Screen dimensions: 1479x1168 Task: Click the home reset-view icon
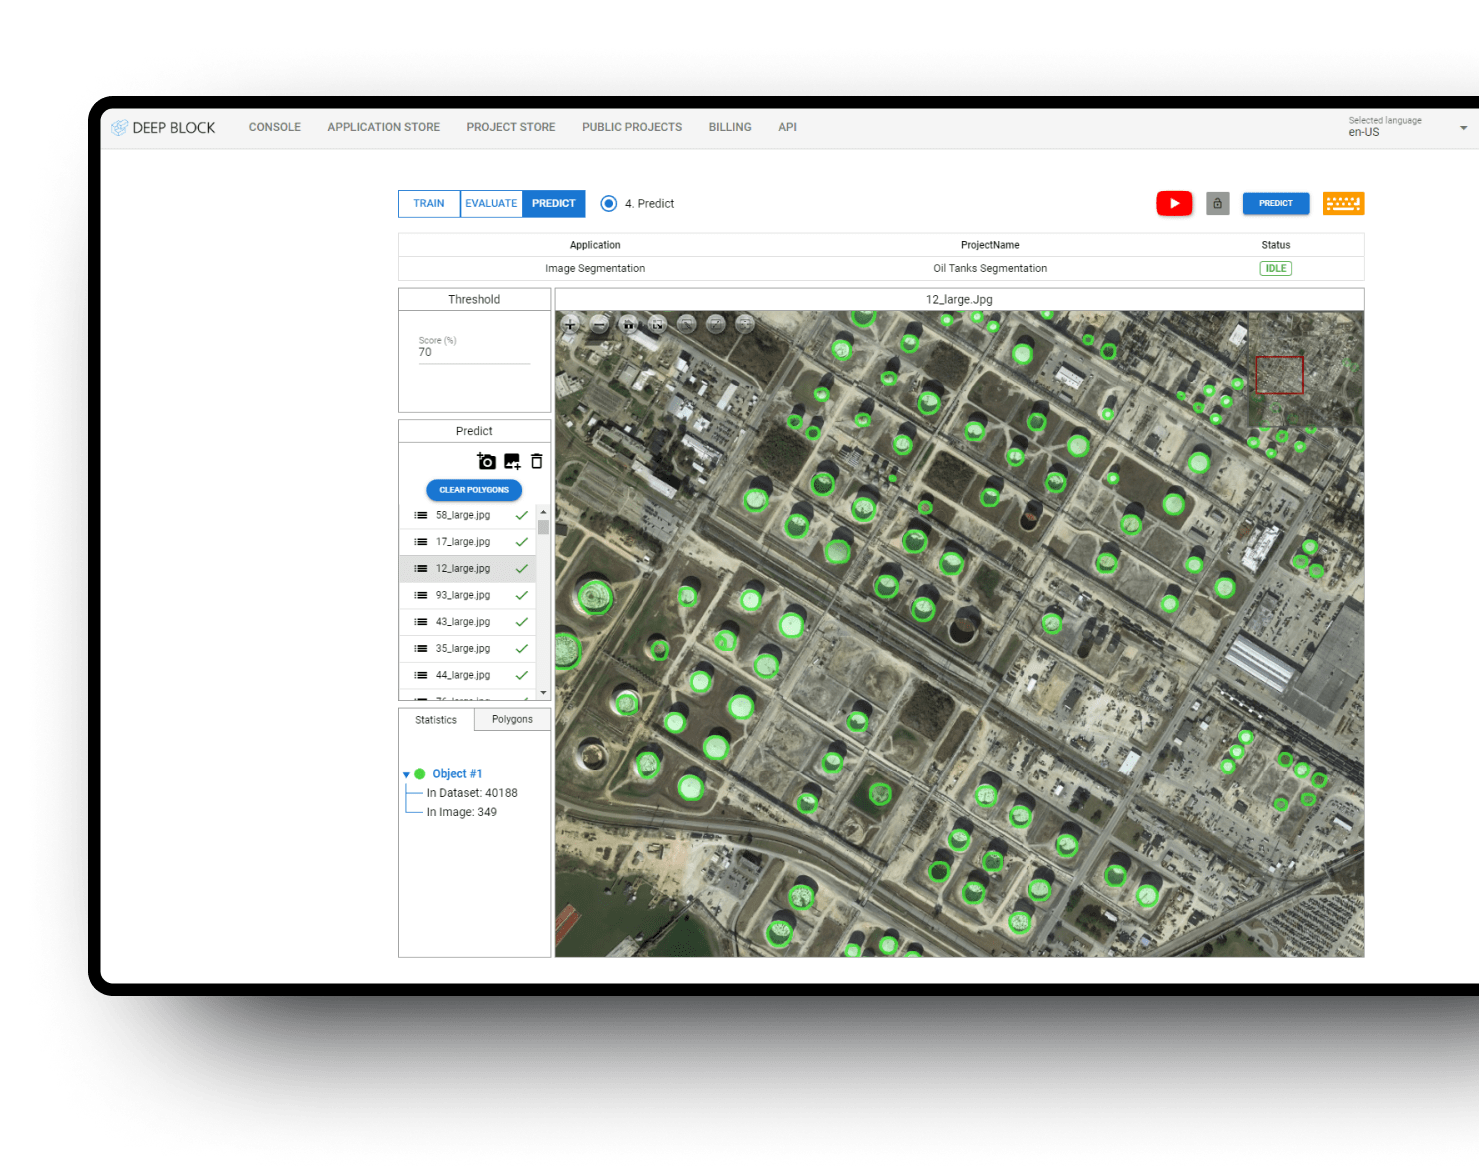click(628, 324)
